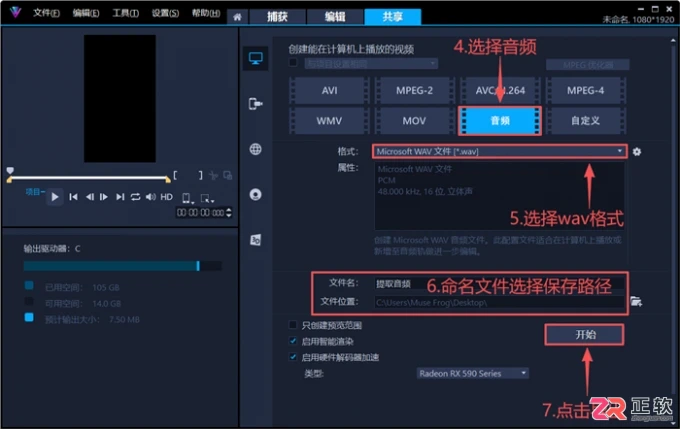Choose the 自定义 custom format button
Screen dimensions: 680x429
pos(585,121)
